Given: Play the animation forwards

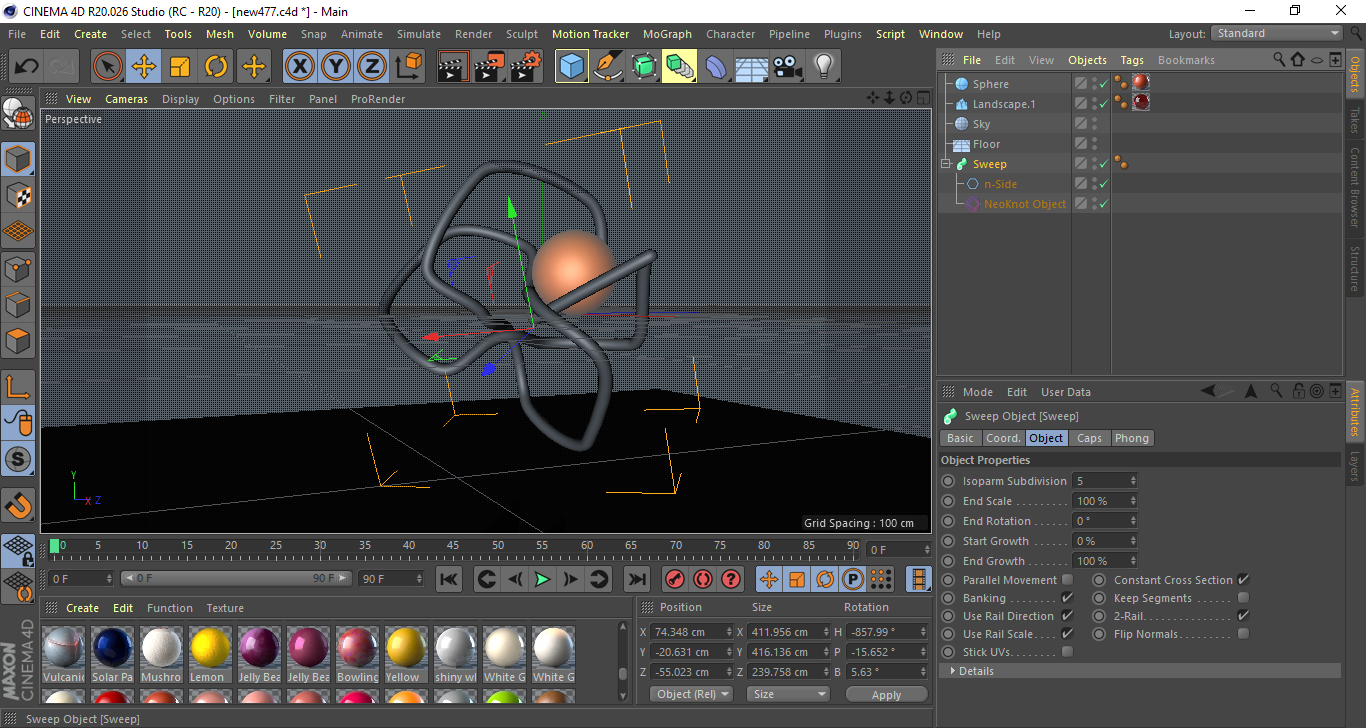Looking at the screenshot, I should tap(542, 579).
